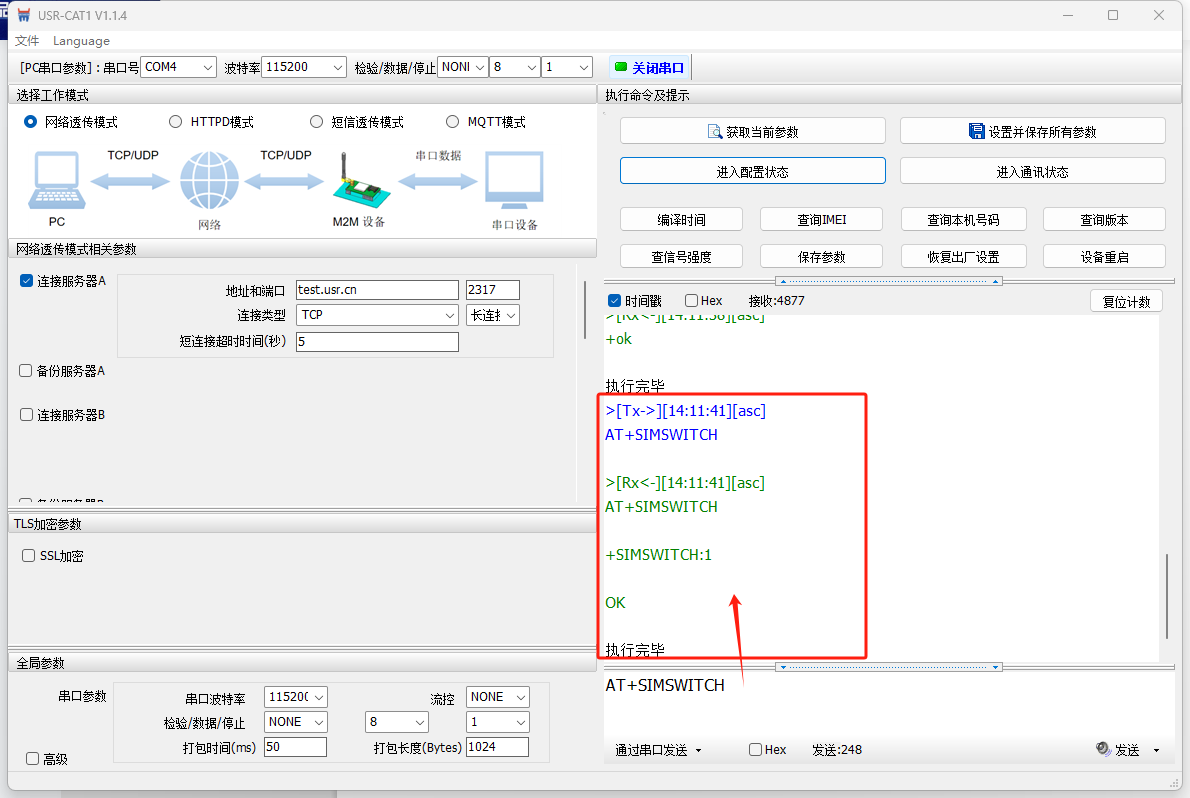Toggle the 时间戳 checkbox
This screenshot has height=798, width=1190.
[614, 301]
